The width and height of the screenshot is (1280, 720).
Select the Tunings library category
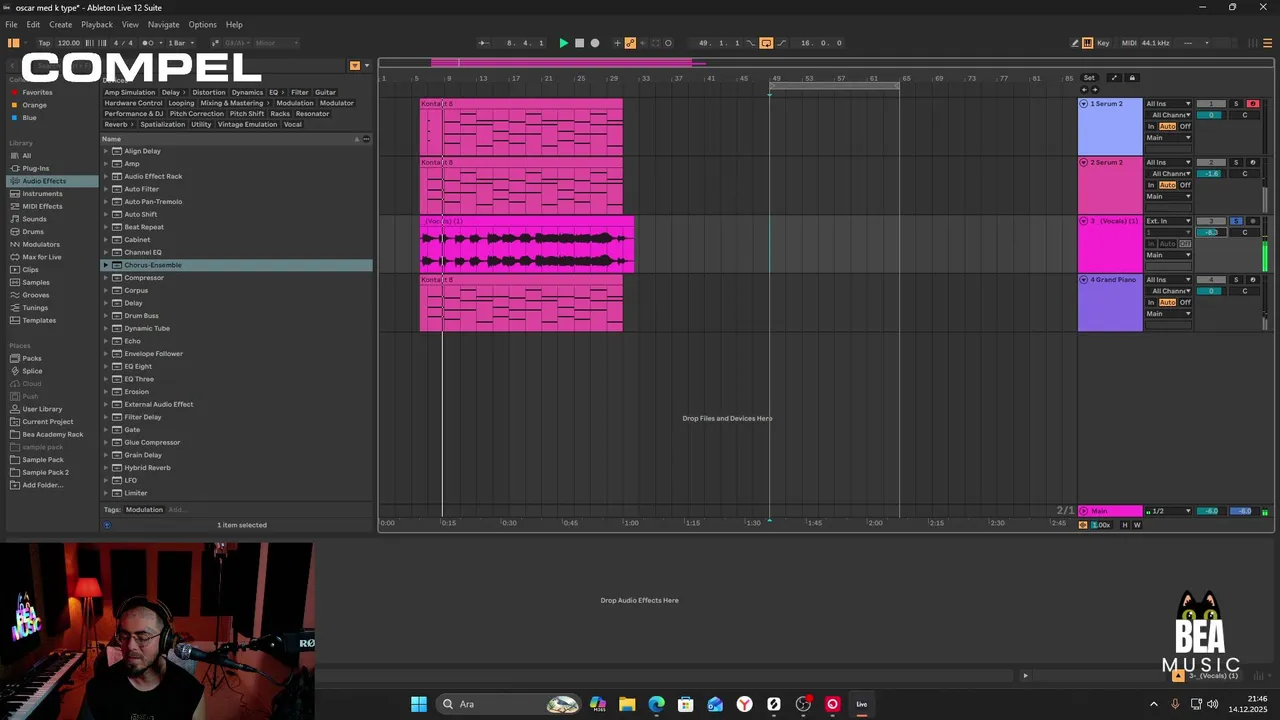pyautogui.click(x=35, y=308)
